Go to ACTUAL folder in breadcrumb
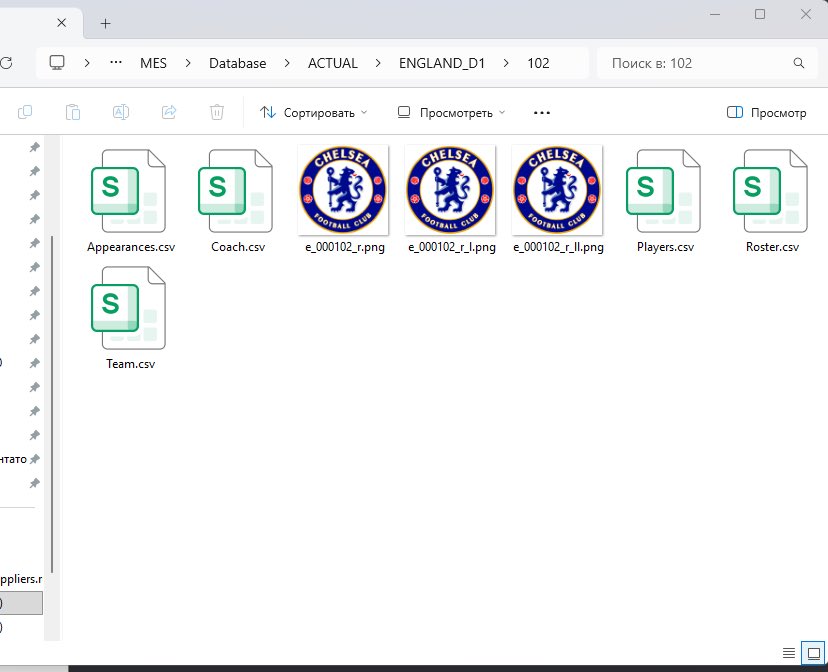This screenshot has height=672, width=828. coord(333,63)
